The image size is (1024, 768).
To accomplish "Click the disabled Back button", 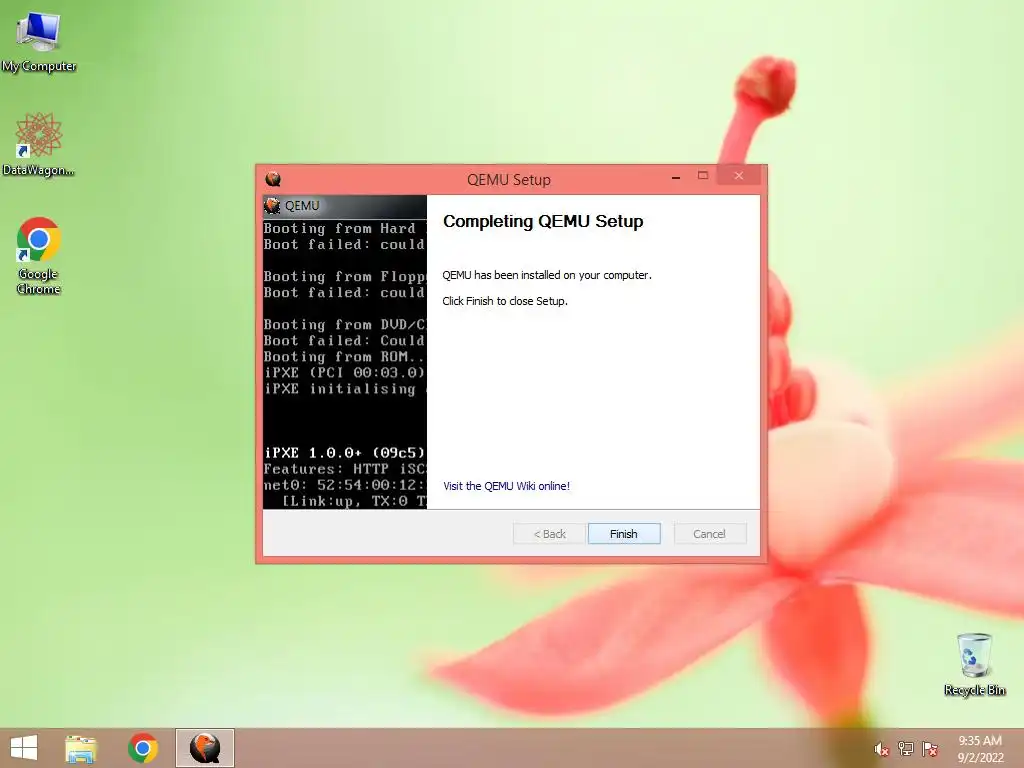I will [x=549, y=534].
